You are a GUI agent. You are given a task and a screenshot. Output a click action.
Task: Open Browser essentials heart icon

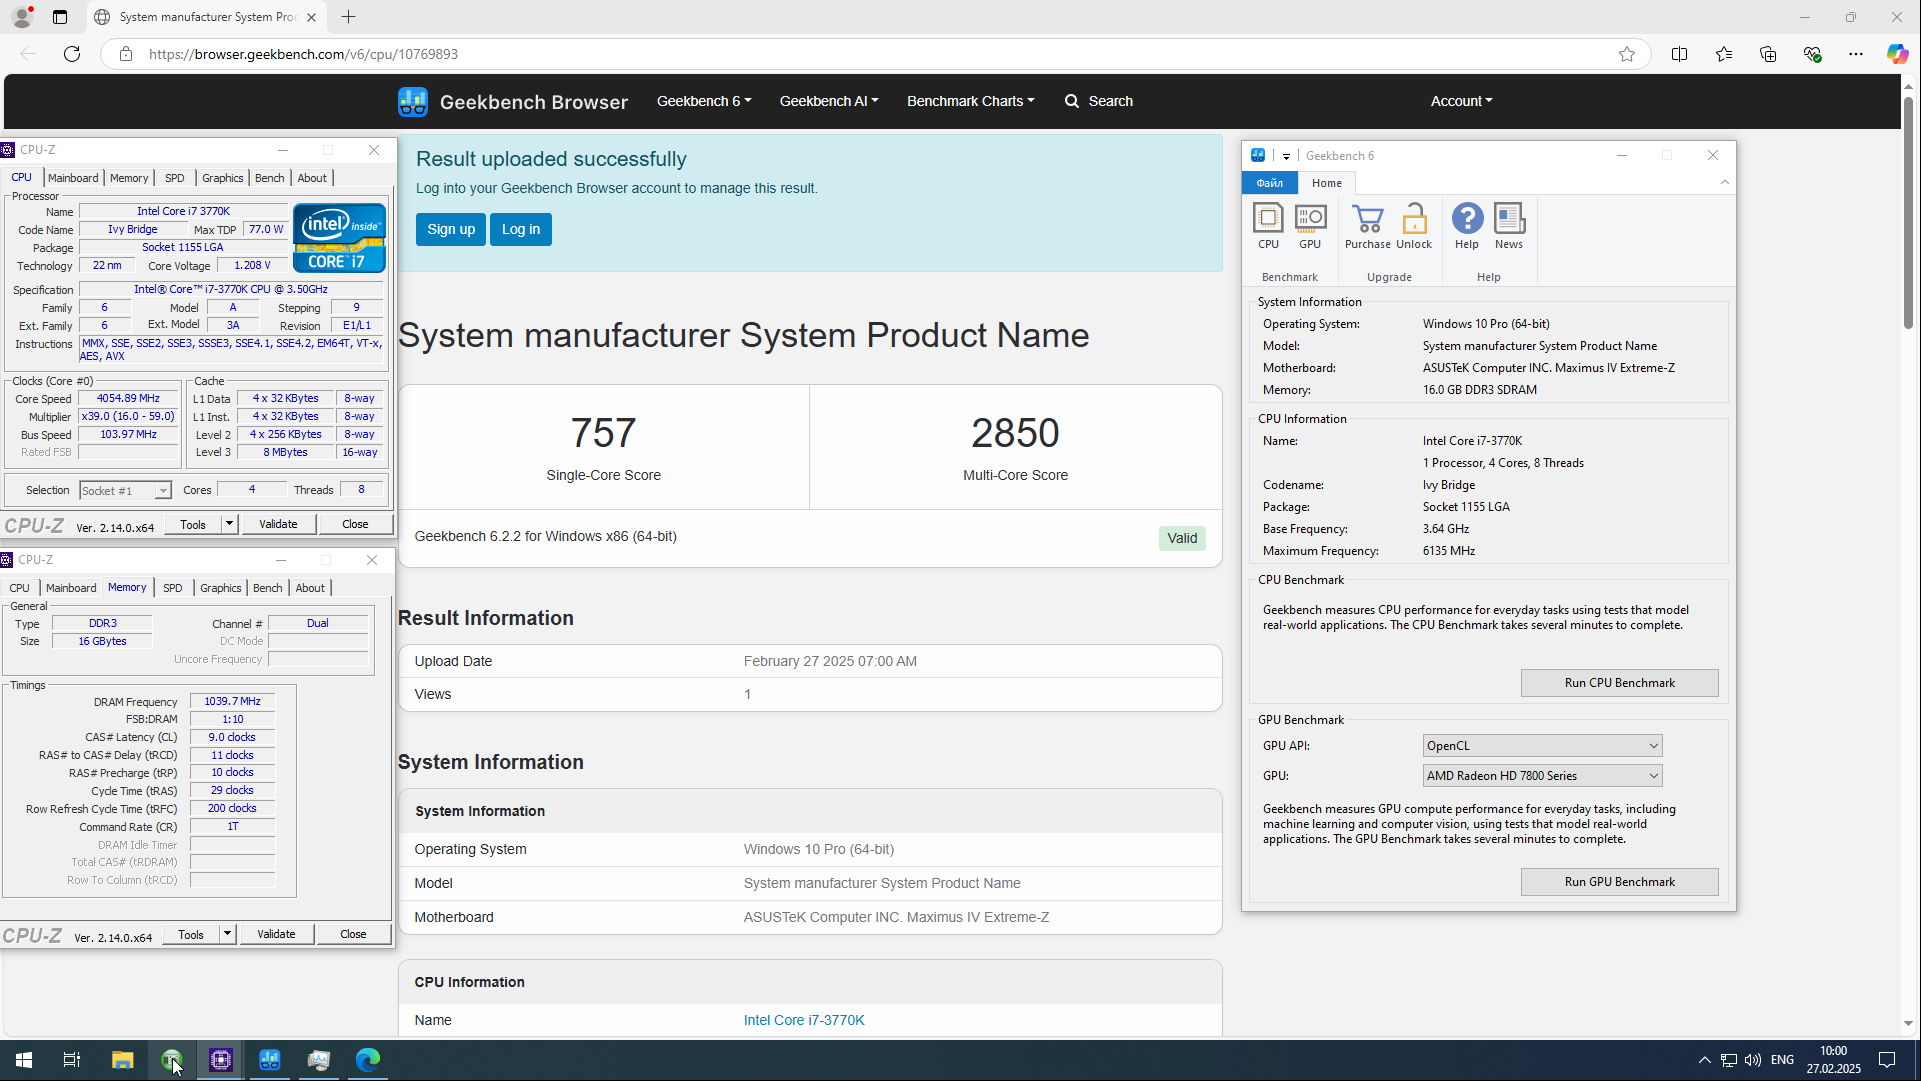coord(1812,54)
